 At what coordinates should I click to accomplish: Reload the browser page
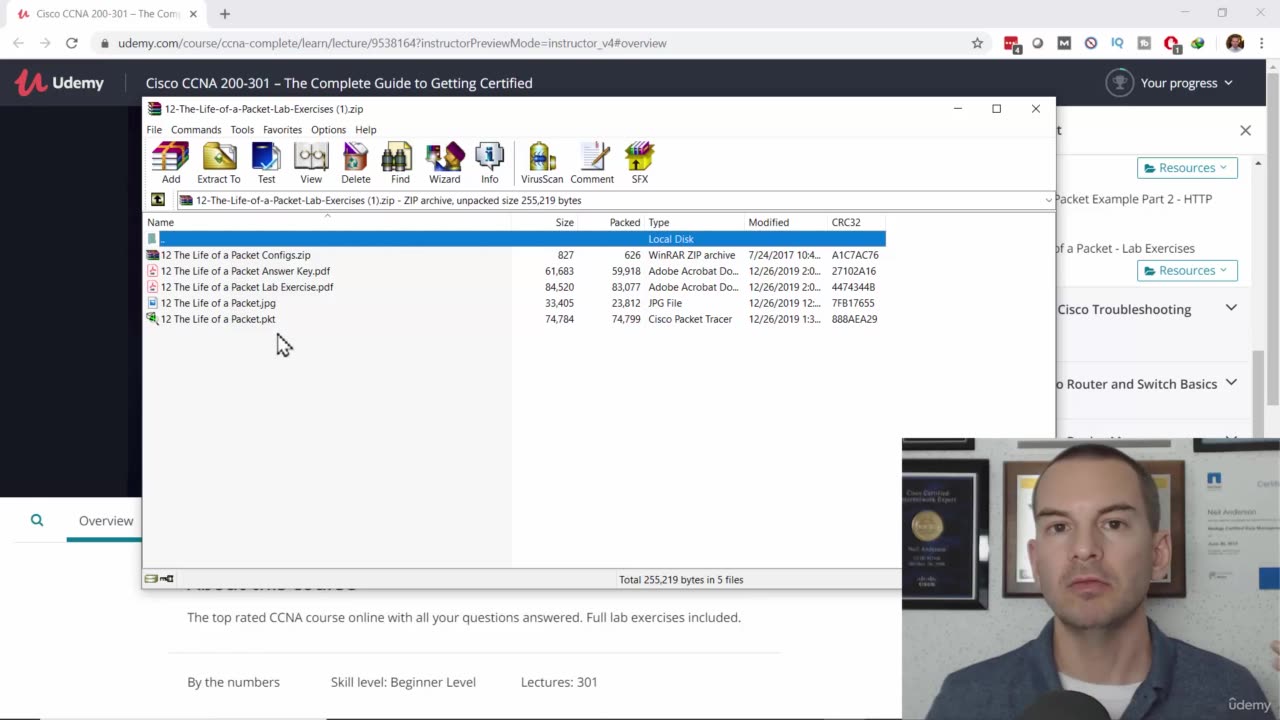[x=72, y=43]
